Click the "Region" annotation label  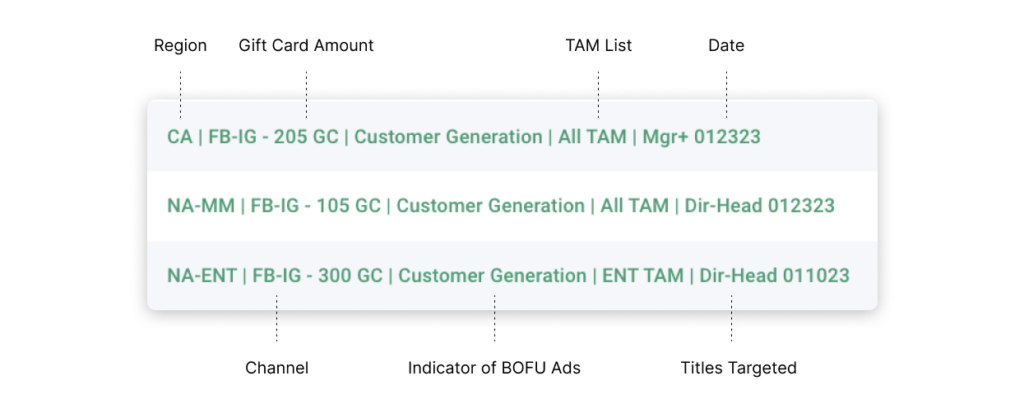[180, 46]
